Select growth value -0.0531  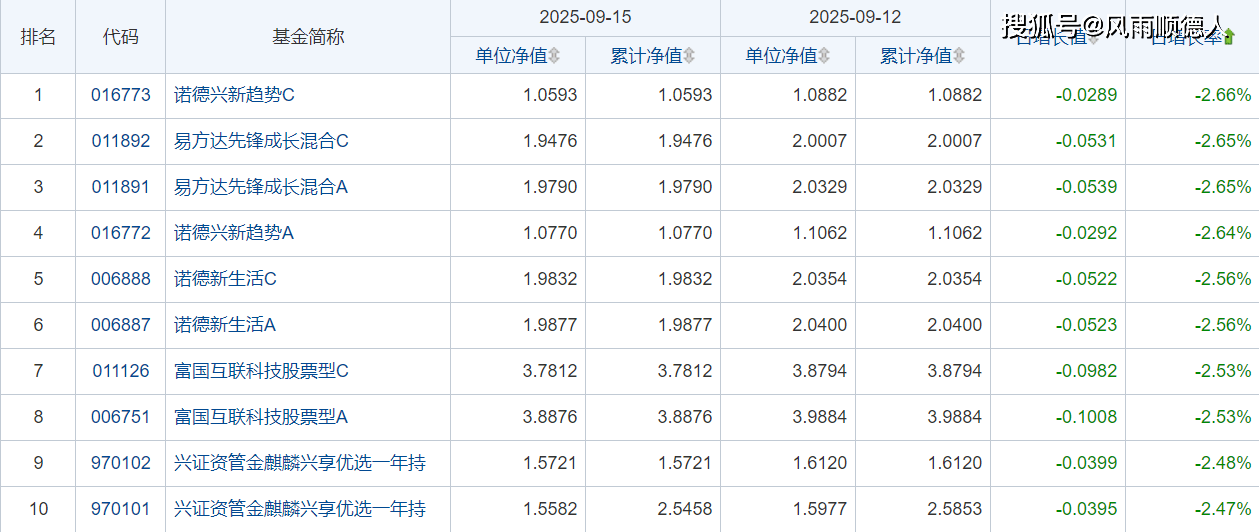1086,141
